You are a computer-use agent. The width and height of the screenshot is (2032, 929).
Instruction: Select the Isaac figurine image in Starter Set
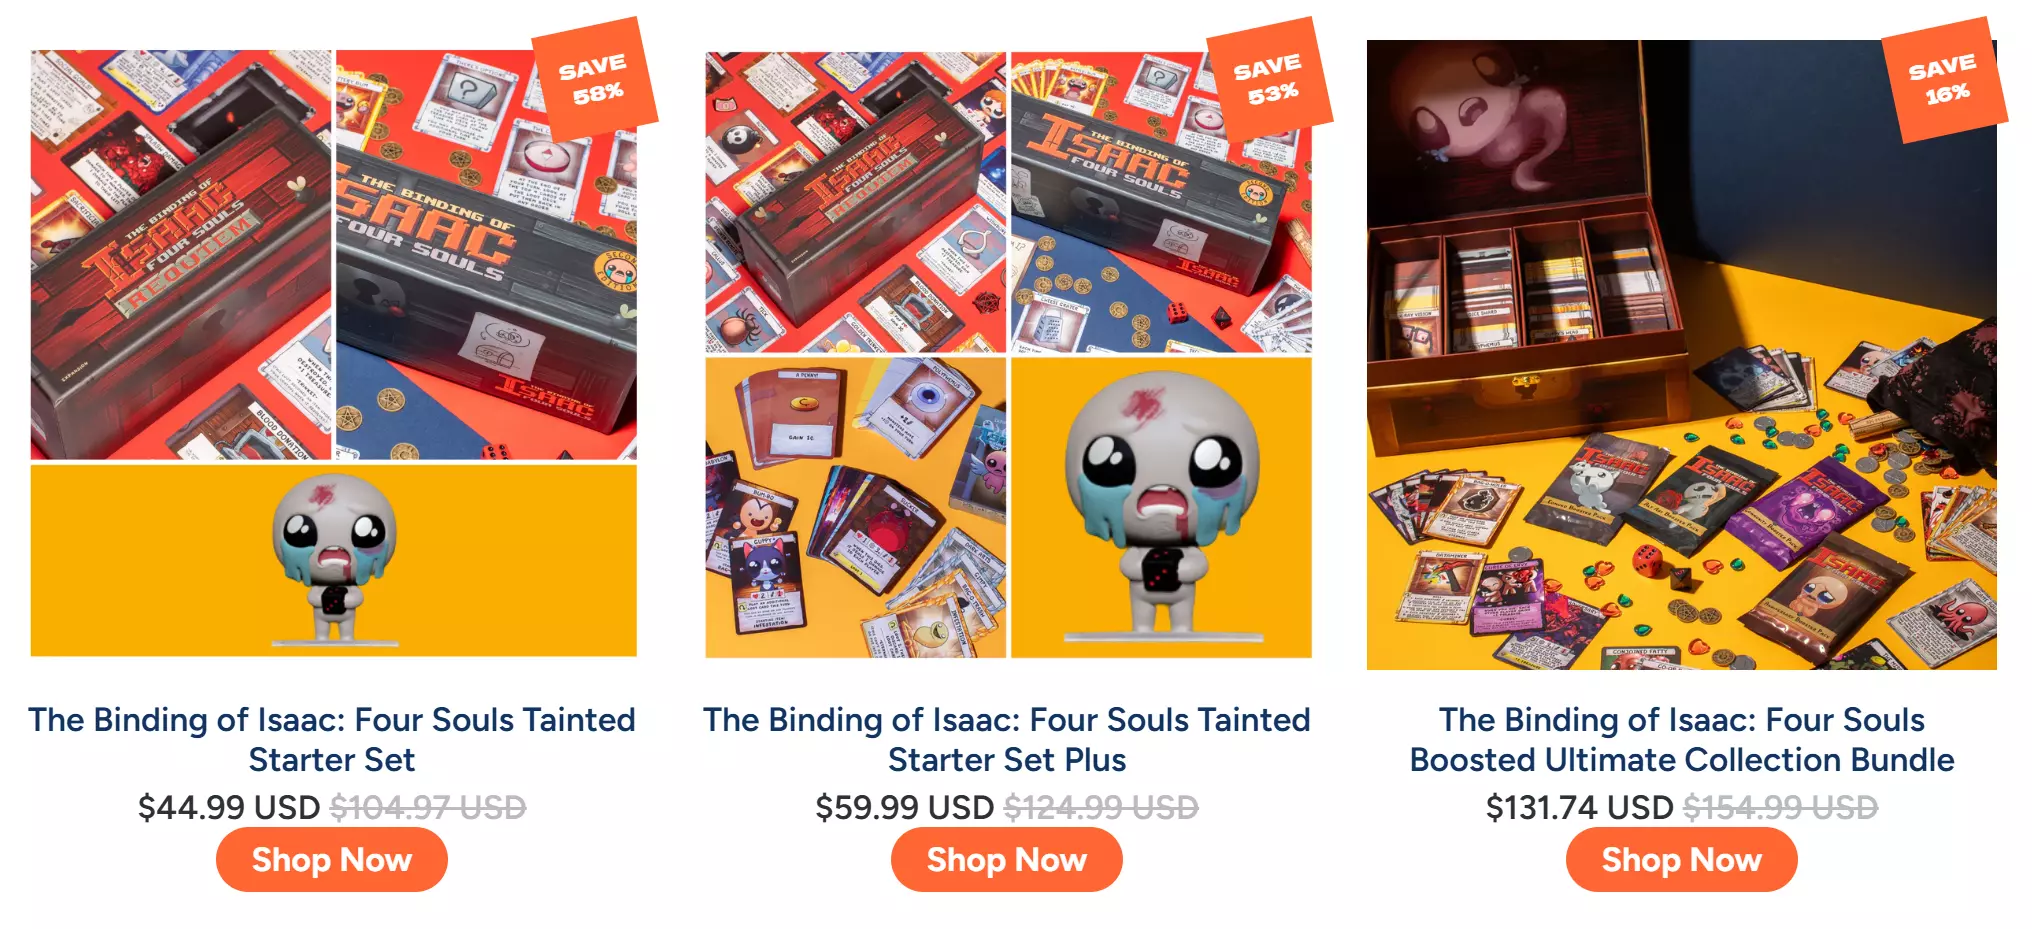click(334, 560)
